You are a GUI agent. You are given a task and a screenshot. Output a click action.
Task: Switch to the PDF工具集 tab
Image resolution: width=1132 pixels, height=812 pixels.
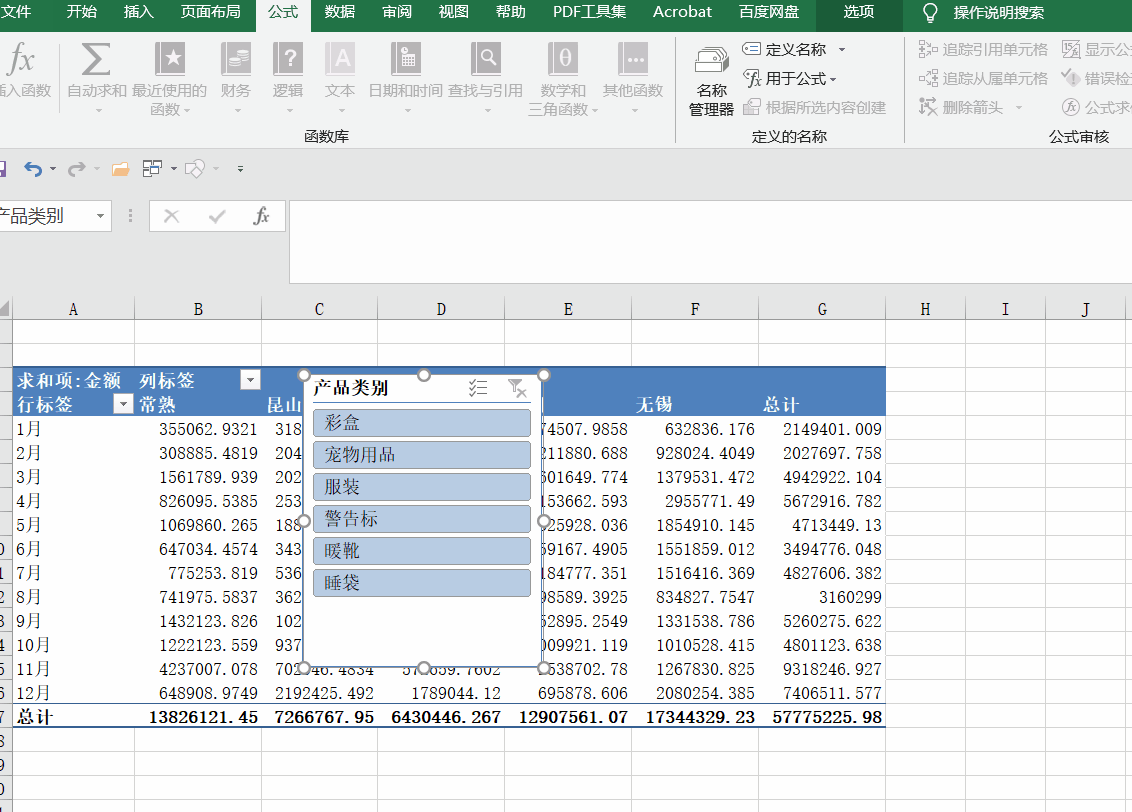pyautogui.click(x=589, y=12)
